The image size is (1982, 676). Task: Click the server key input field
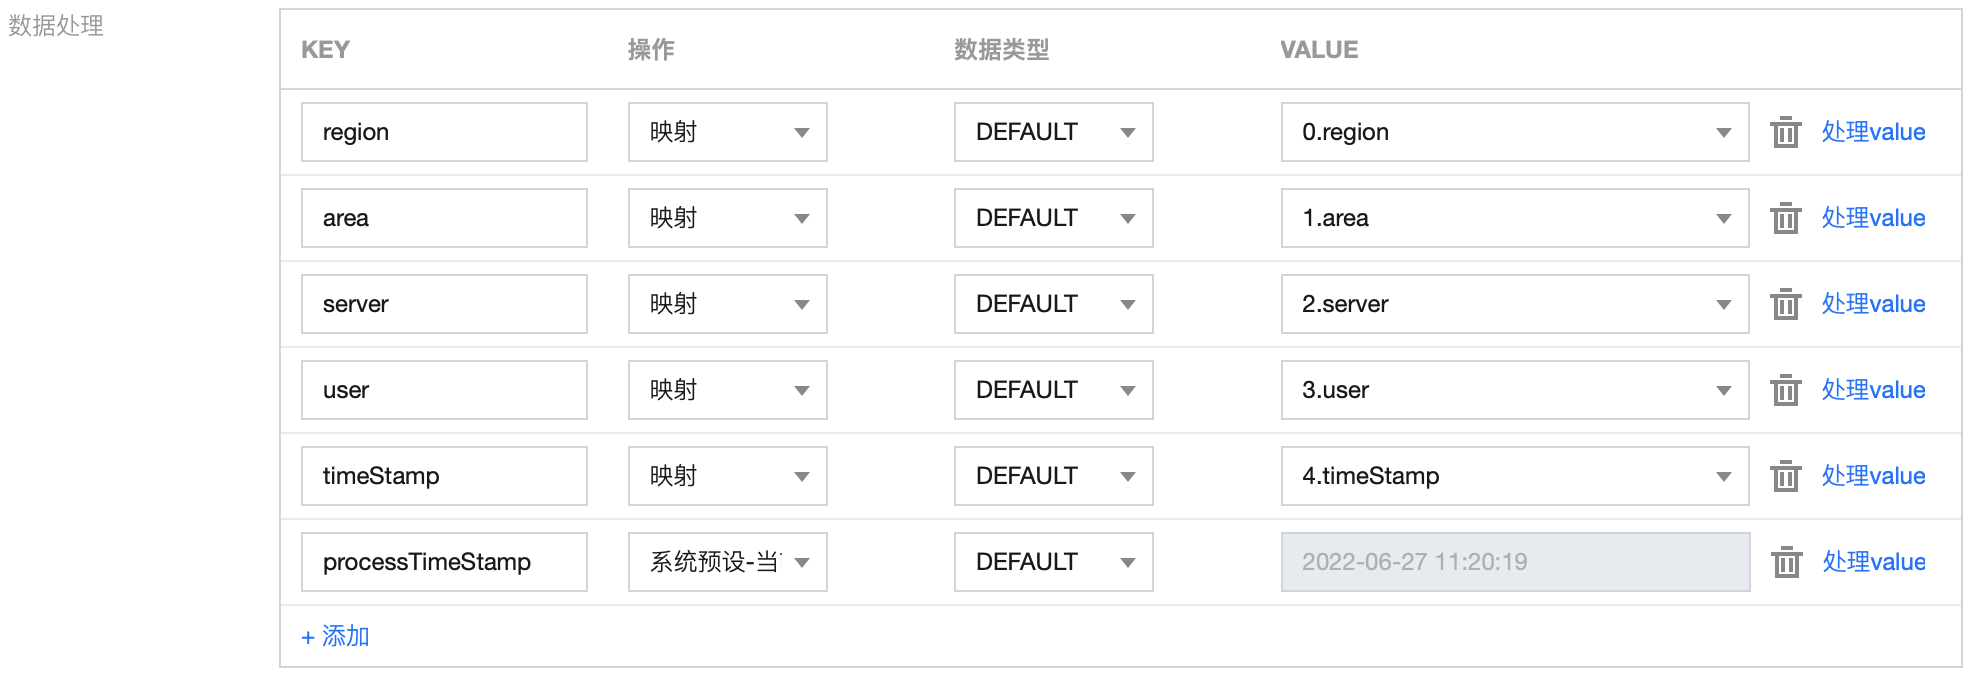444,304
